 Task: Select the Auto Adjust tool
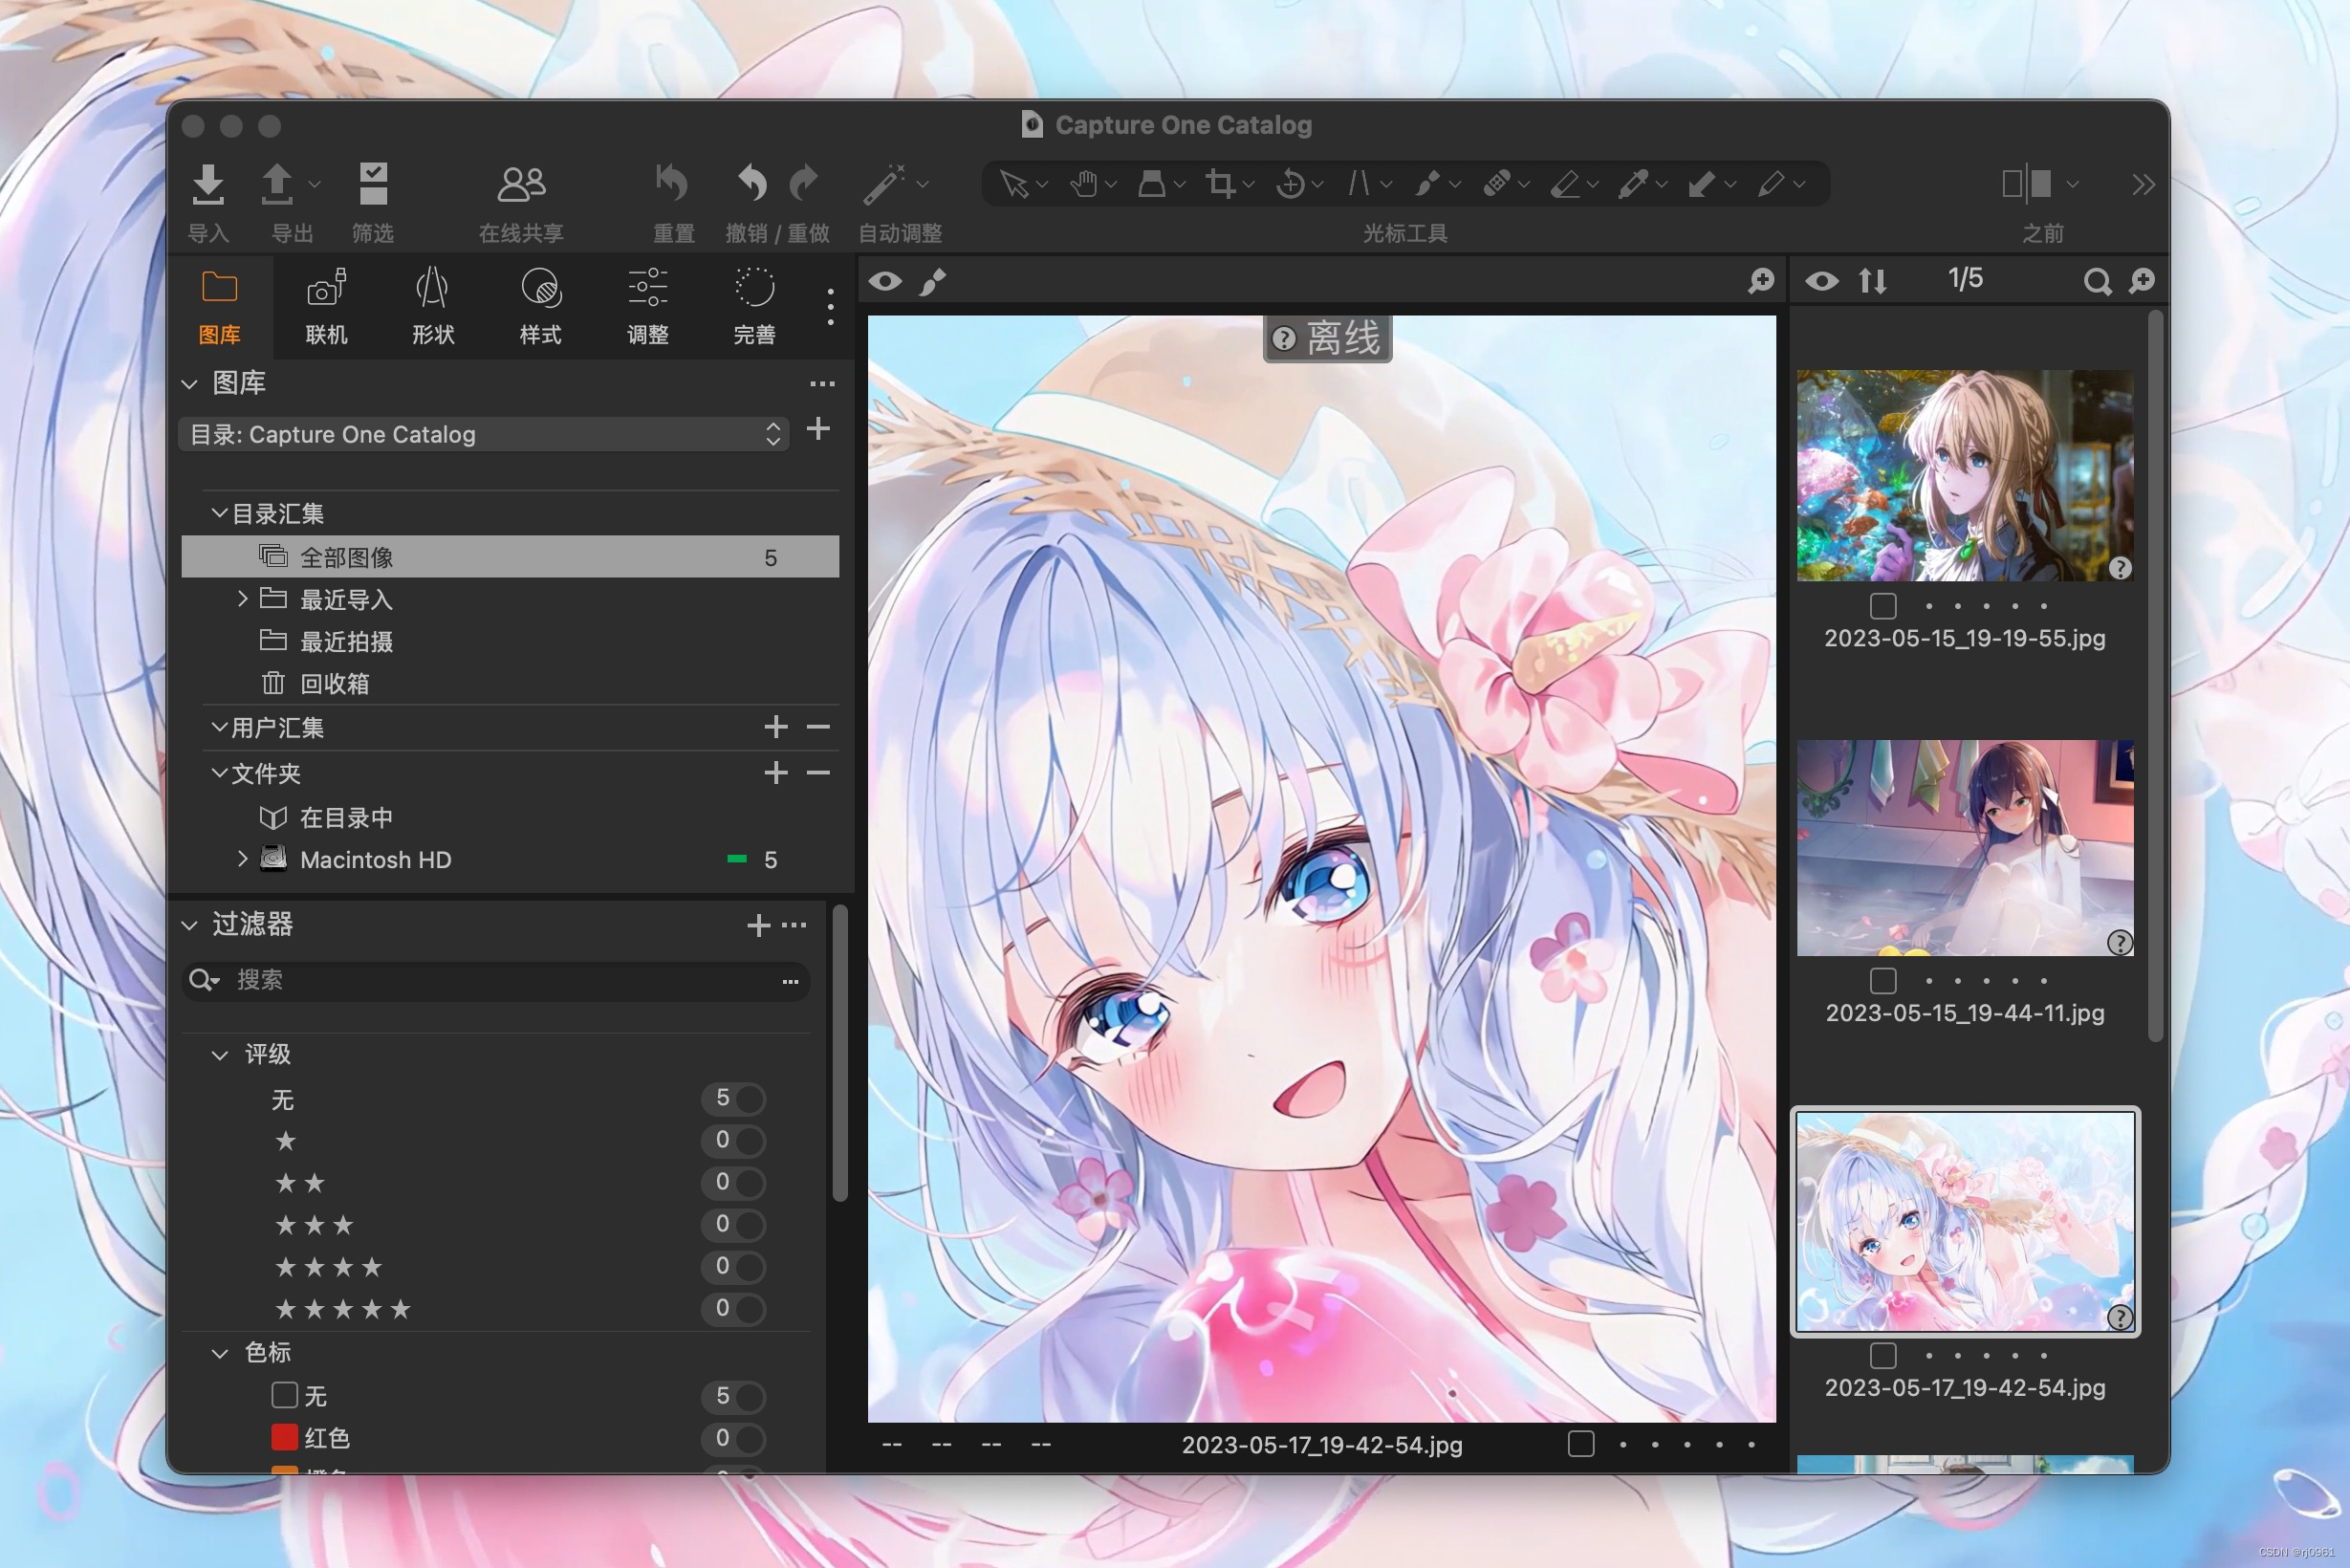pyautogui.click(x=887, y=182)
